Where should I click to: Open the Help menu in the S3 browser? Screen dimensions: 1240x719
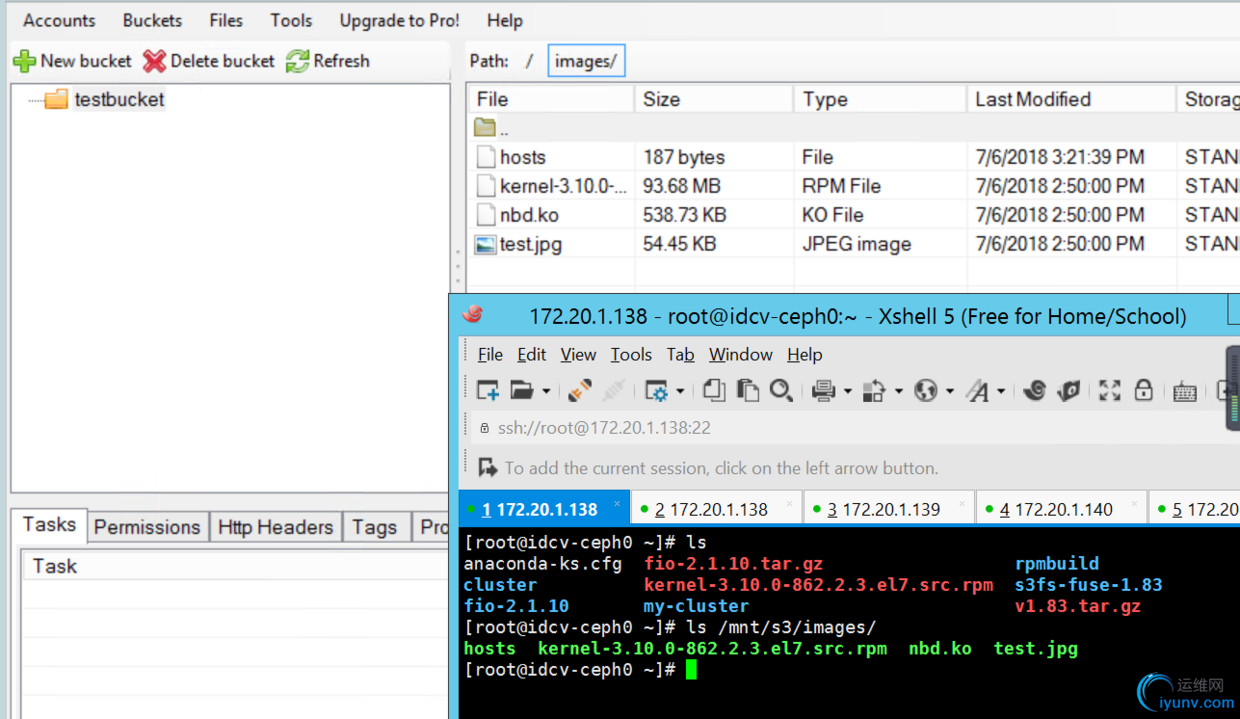pyautogui.click(x=505, y=20)
